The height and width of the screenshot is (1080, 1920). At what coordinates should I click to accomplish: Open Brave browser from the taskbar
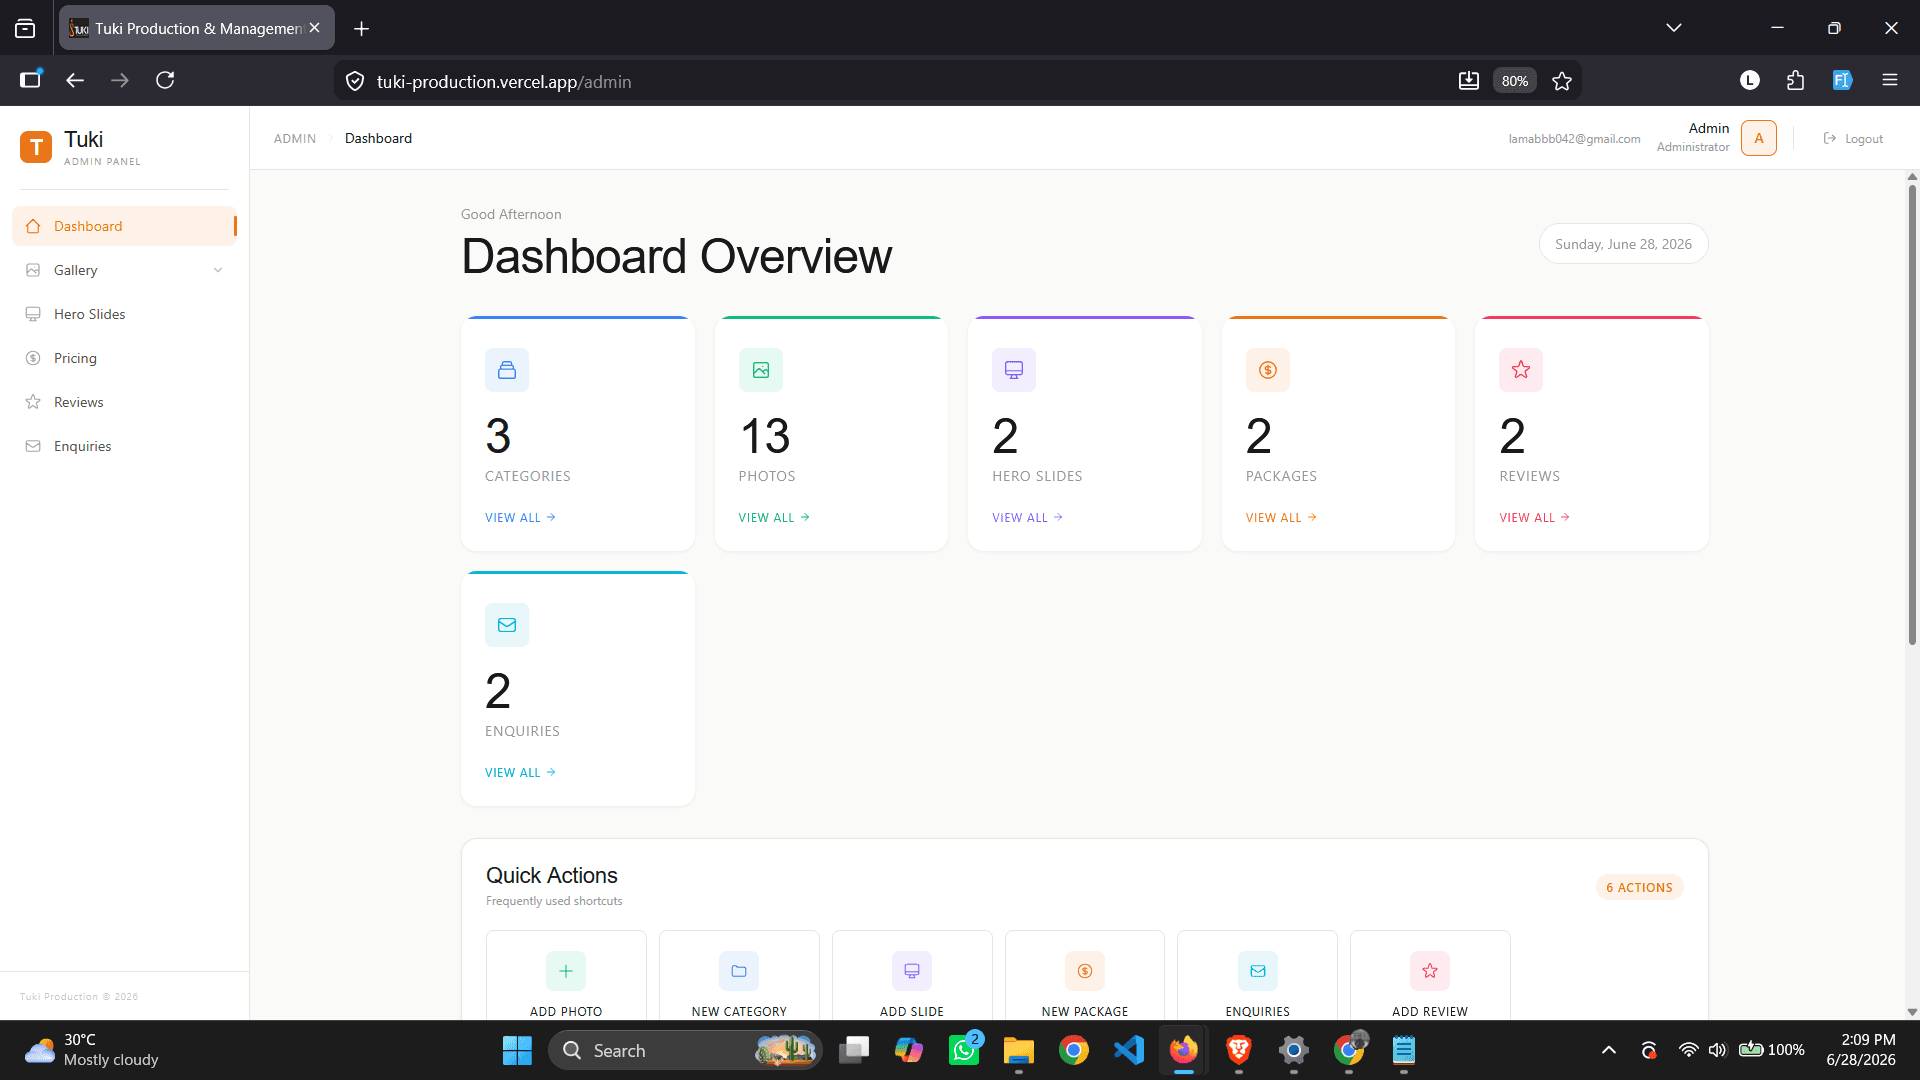(1239, 1050)
